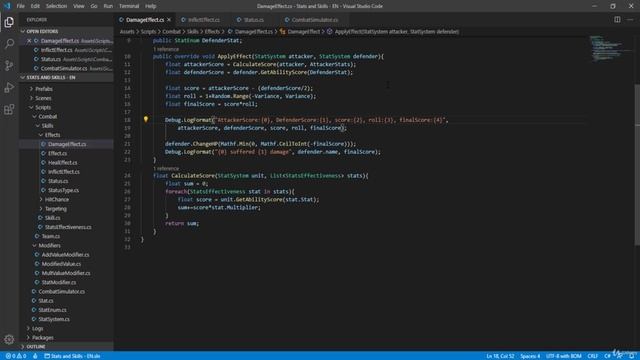640x360 pixels.
Task: Click the 1 reference lens above ApplyEffect
Action: click(x=166, y=49)
